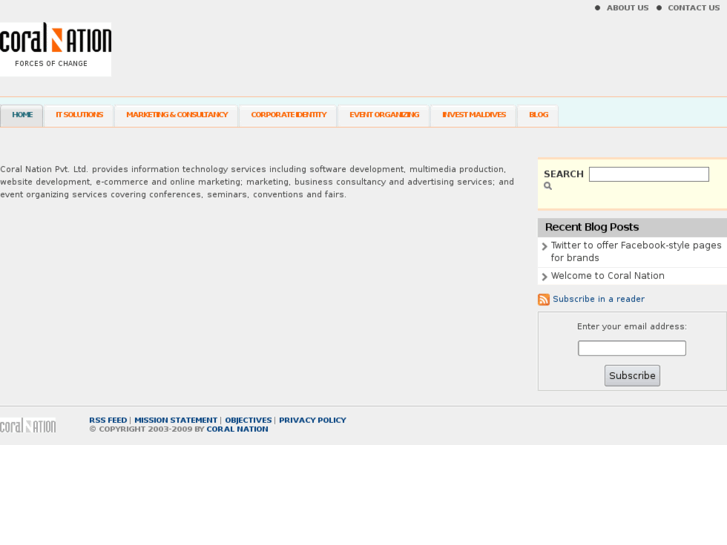727x545 pixels.
Task: Open the Mission Statement footer link
Action: coord(176,420)
